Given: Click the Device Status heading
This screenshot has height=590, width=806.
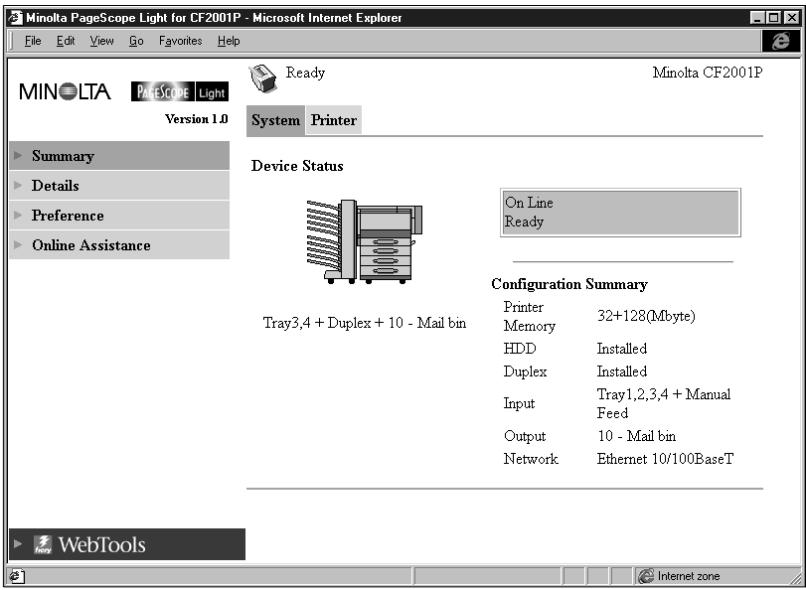Looking at the screenshot, I should click(x=297, y=166).
